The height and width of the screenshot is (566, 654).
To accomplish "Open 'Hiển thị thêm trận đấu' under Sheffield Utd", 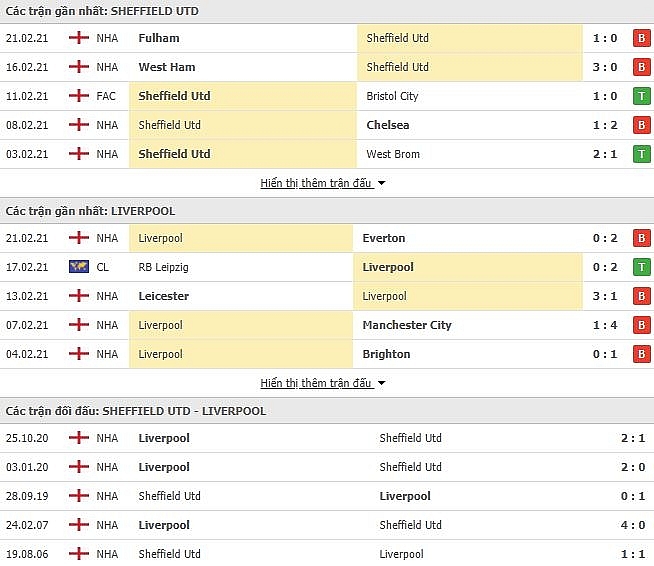I will [x=316, y=183].
